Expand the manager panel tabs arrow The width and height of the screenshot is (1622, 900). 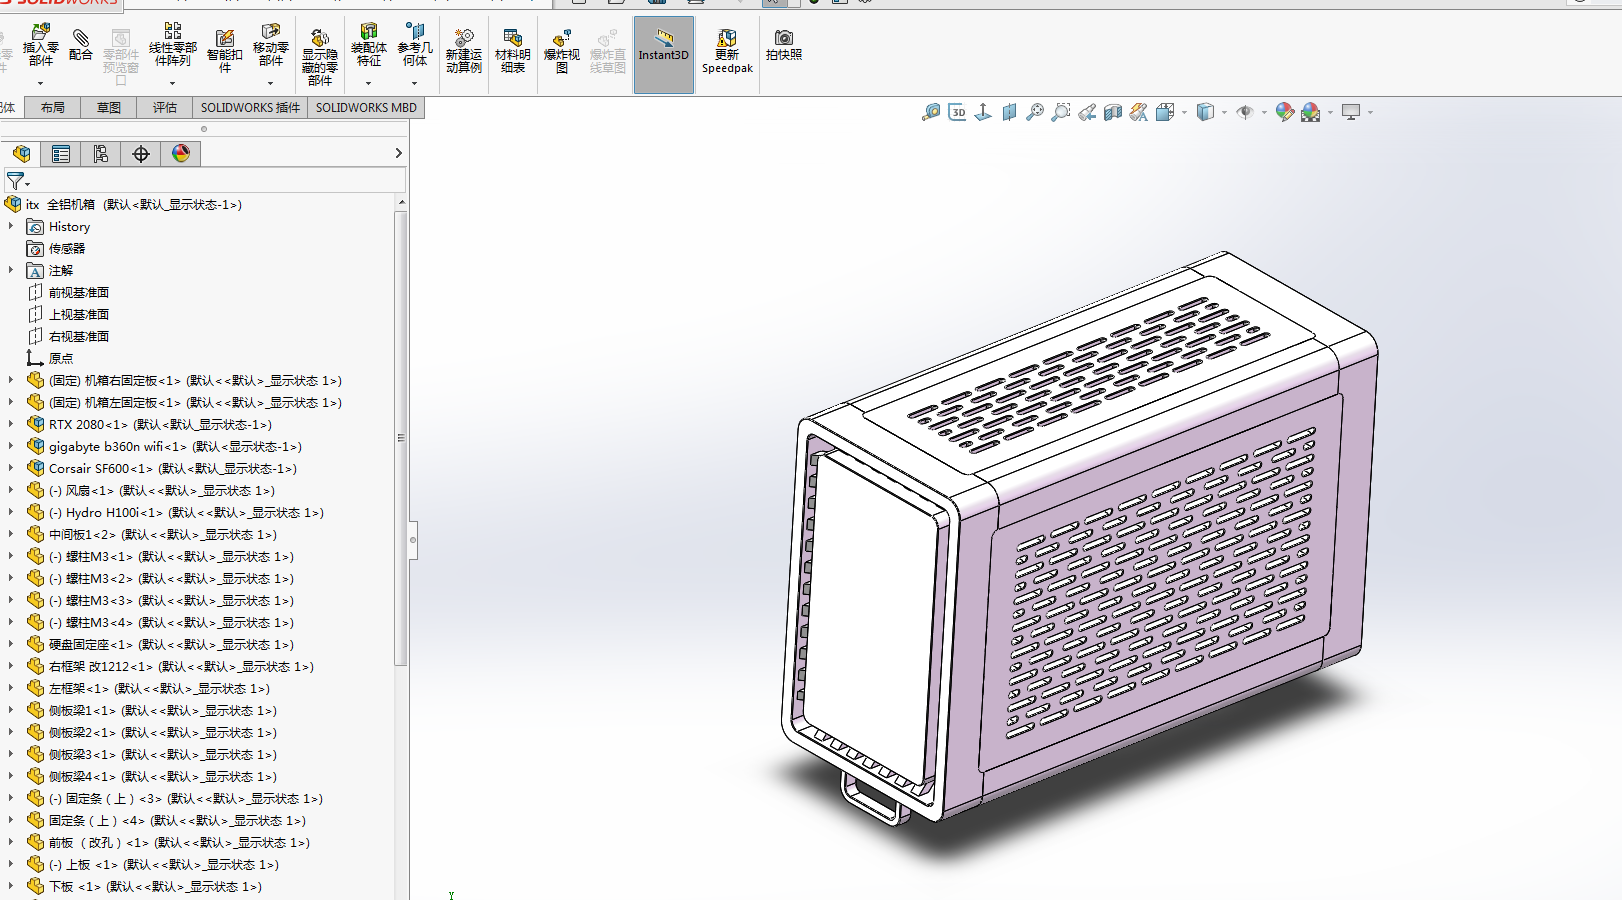(x=398, y=153)
